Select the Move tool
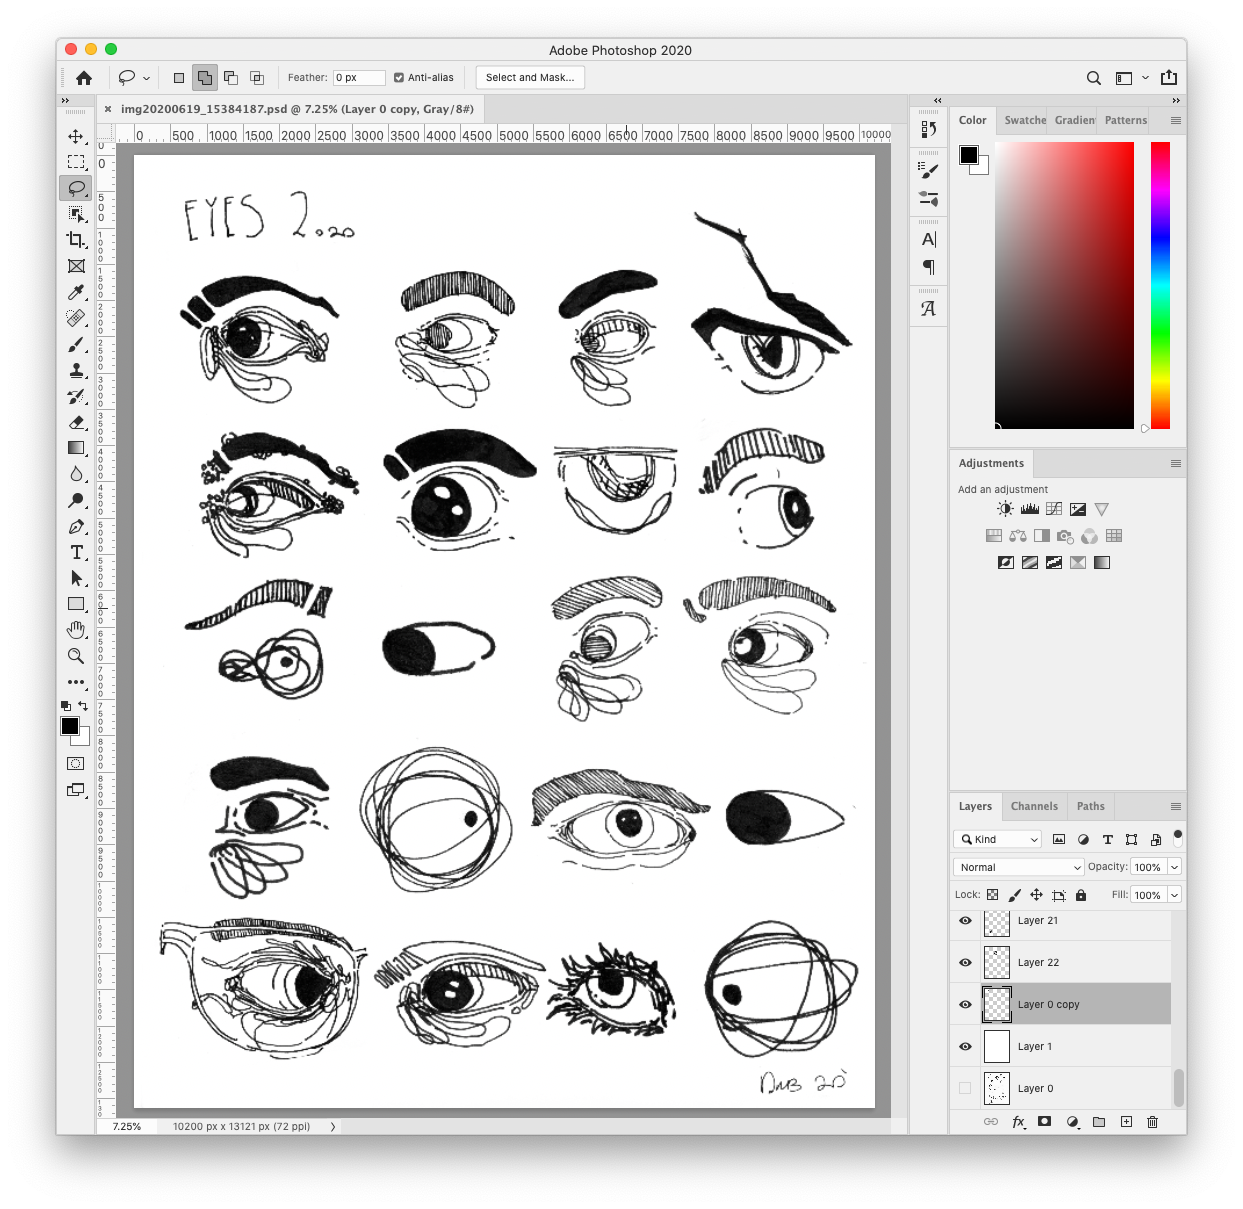 coord(76,136)
